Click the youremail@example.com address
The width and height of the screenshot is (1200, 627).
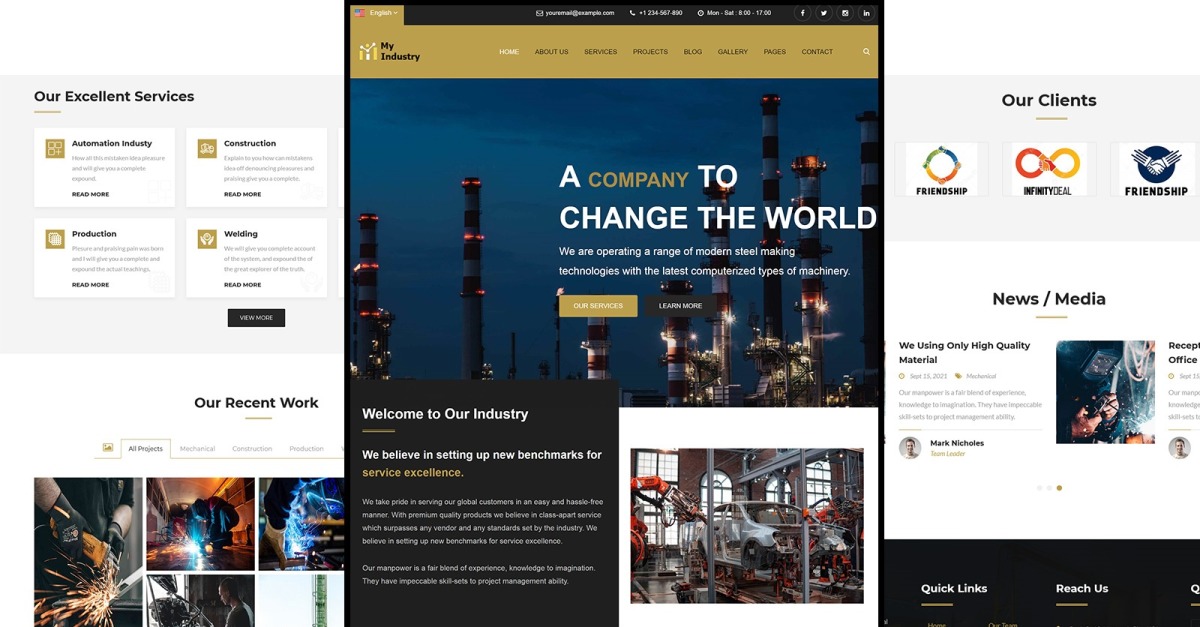[x=580, y=13]
